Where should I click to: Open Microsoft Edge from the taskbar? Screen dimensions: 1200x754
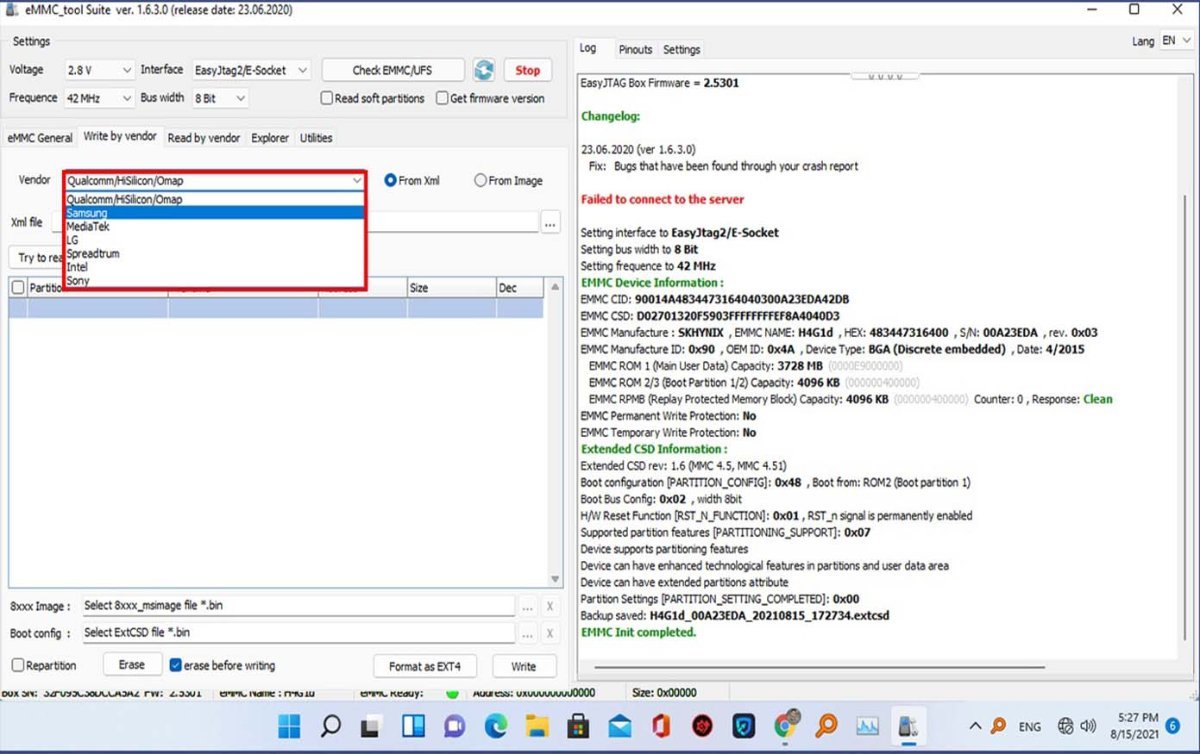pos(496,726)
